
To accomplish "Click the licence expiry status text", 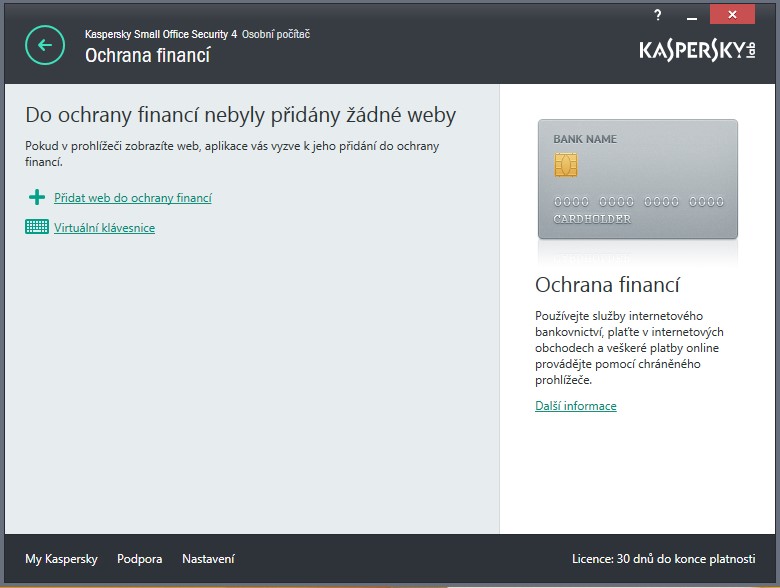I will pos(663,559).
